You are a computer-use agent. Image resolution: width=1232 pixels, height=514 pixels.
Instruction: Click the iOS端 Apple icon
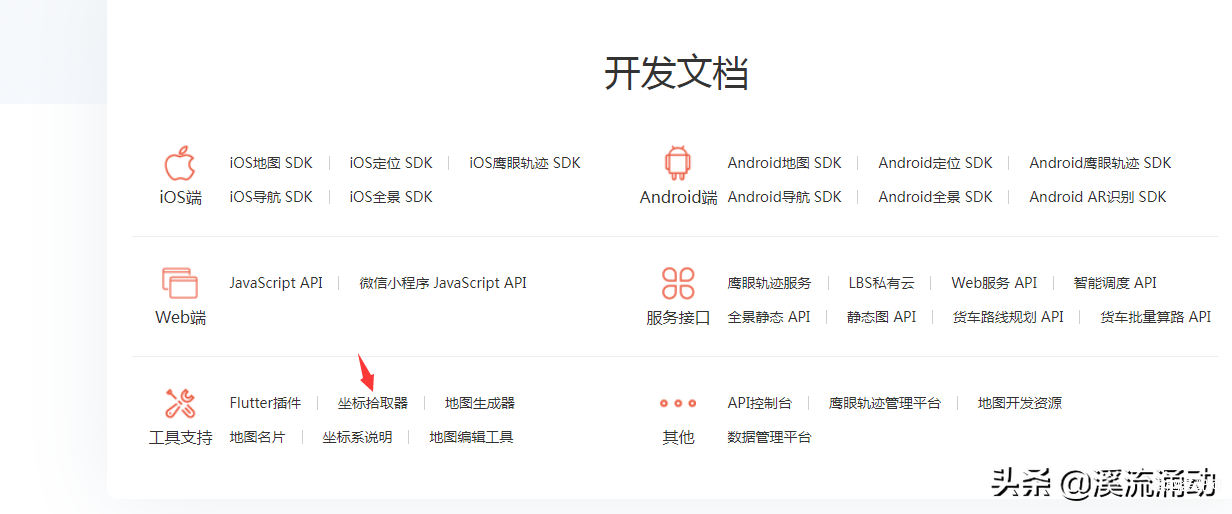click(180, 163)
